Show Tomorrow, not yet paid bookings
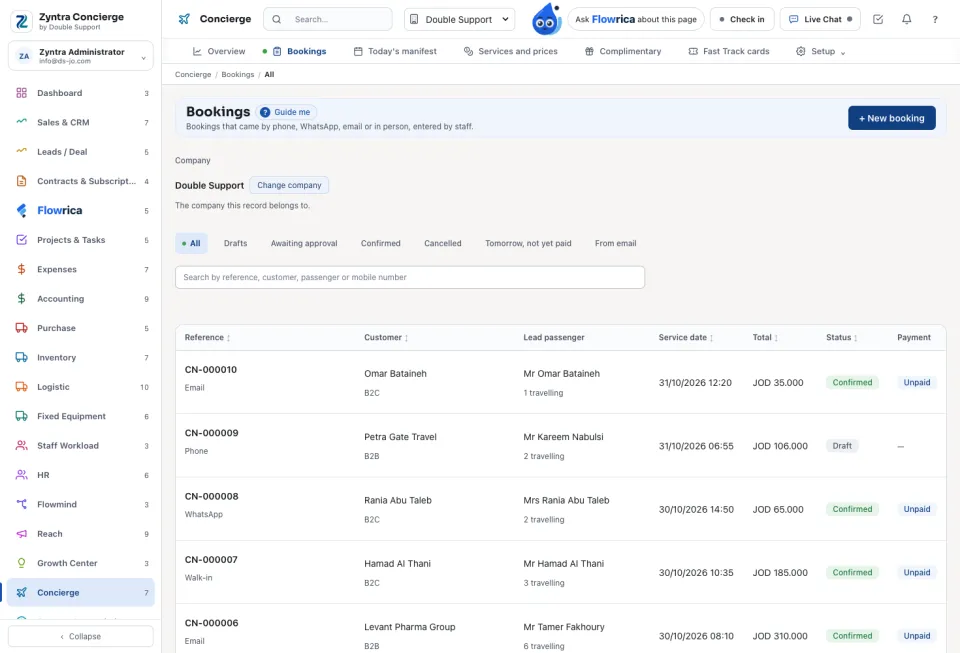960x653 pixels. [x=528, y=244]
